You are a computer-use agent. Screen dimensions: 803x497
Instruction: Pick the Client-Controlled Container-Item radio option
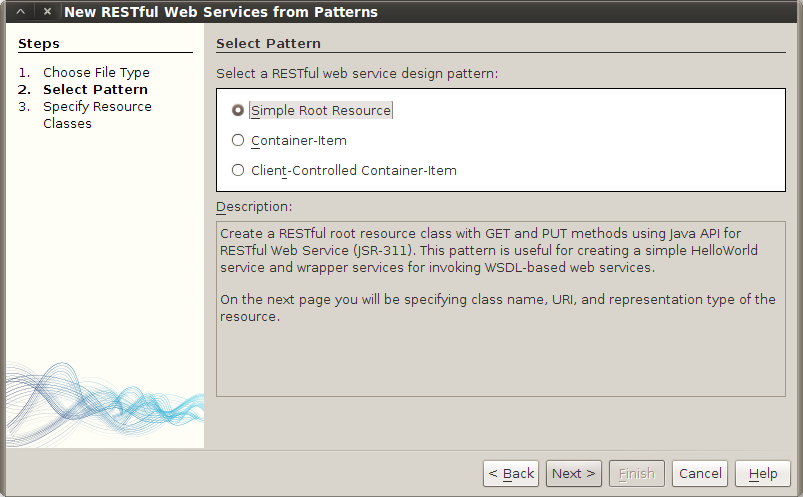coord(238,171)
